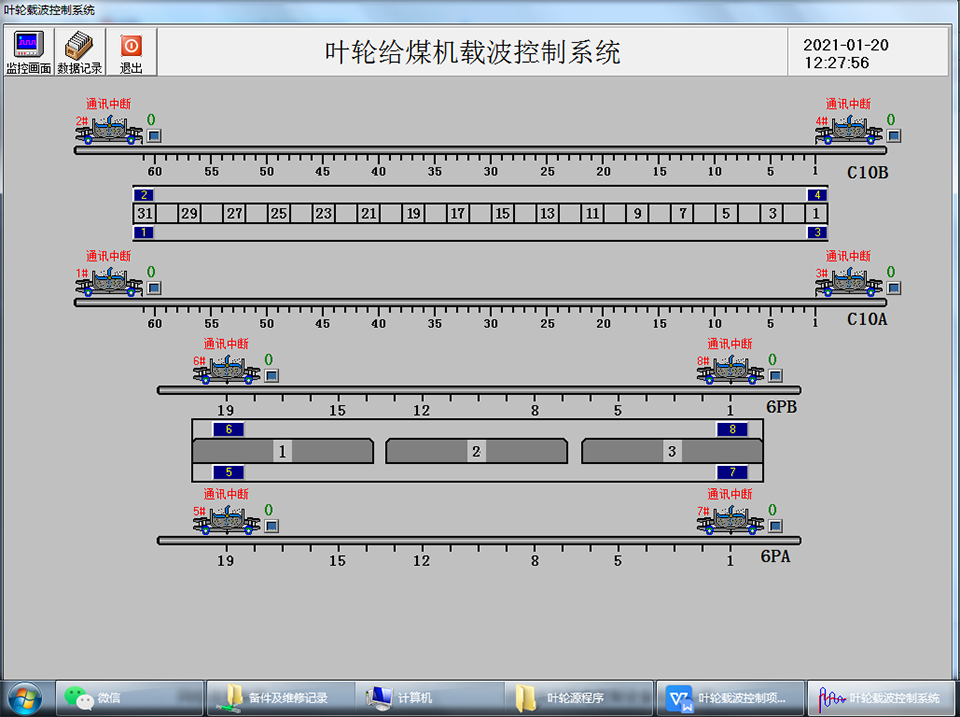Open the 数据记录 data records

(80, 52)
